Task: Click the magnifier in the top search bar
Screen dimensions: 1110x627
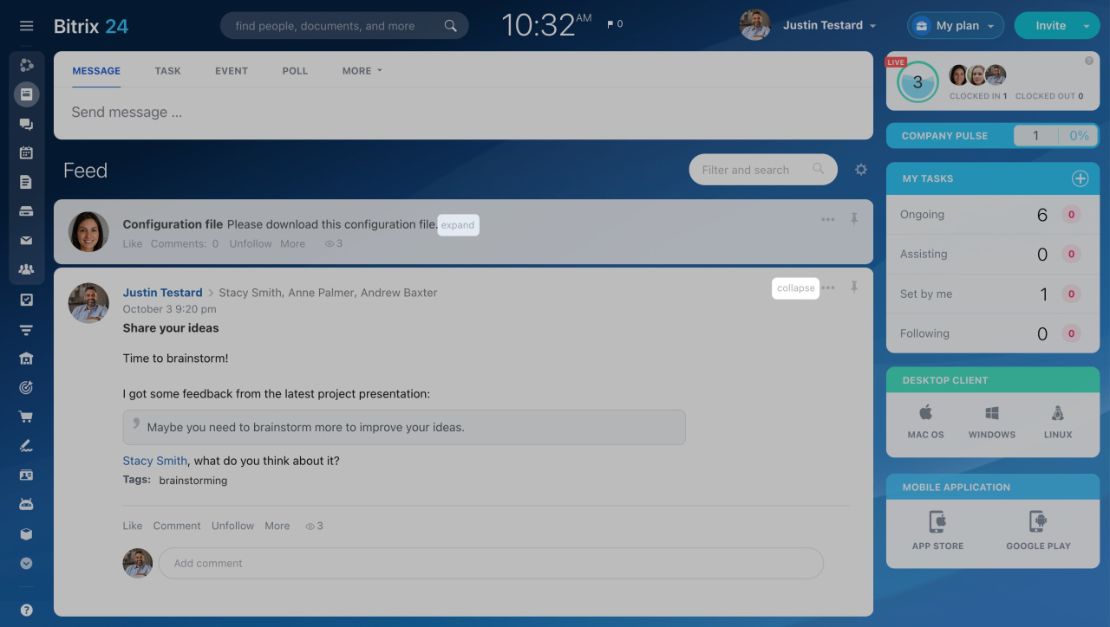Action: [450, 26]
